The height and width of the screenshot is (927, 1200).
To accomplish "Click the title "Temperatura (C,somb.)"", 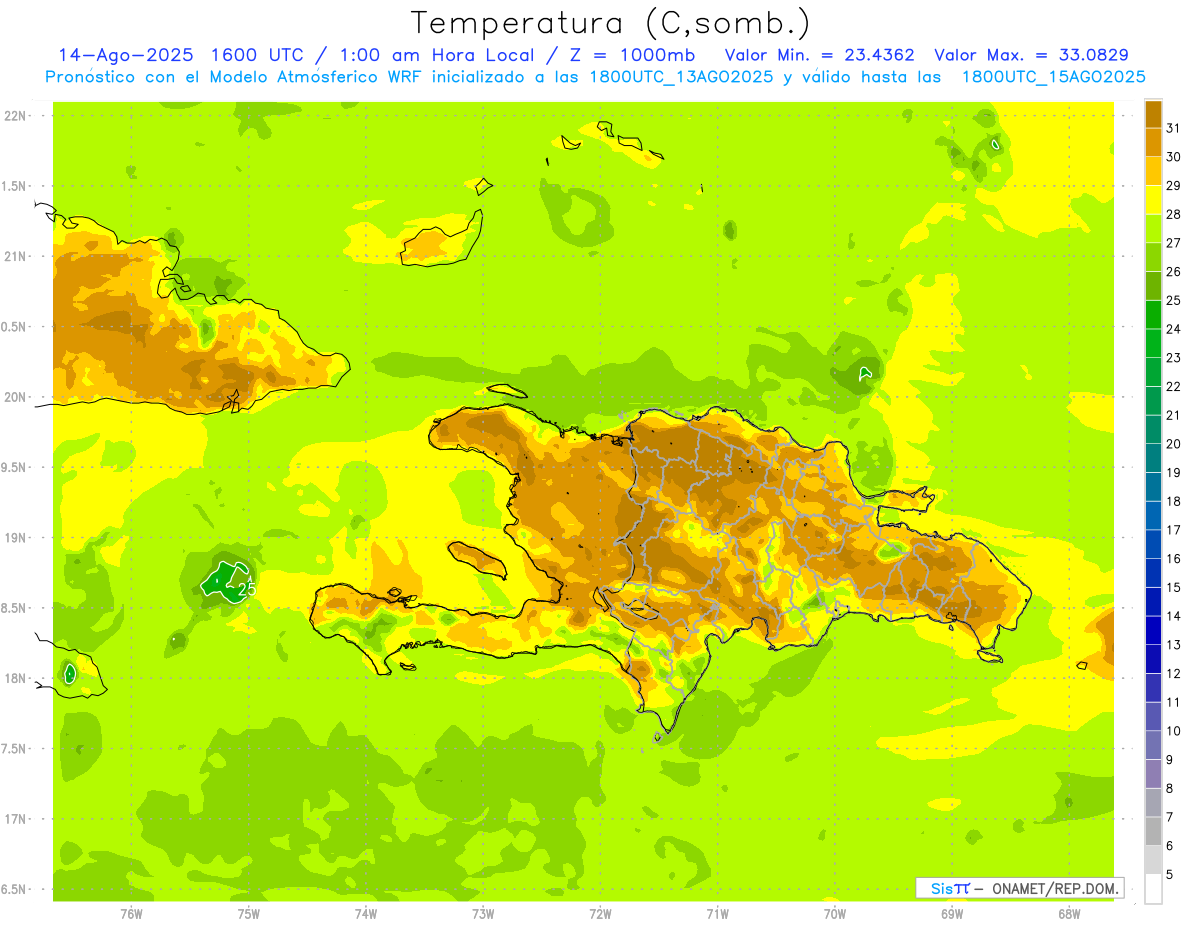I will click(x=610, y=23).
